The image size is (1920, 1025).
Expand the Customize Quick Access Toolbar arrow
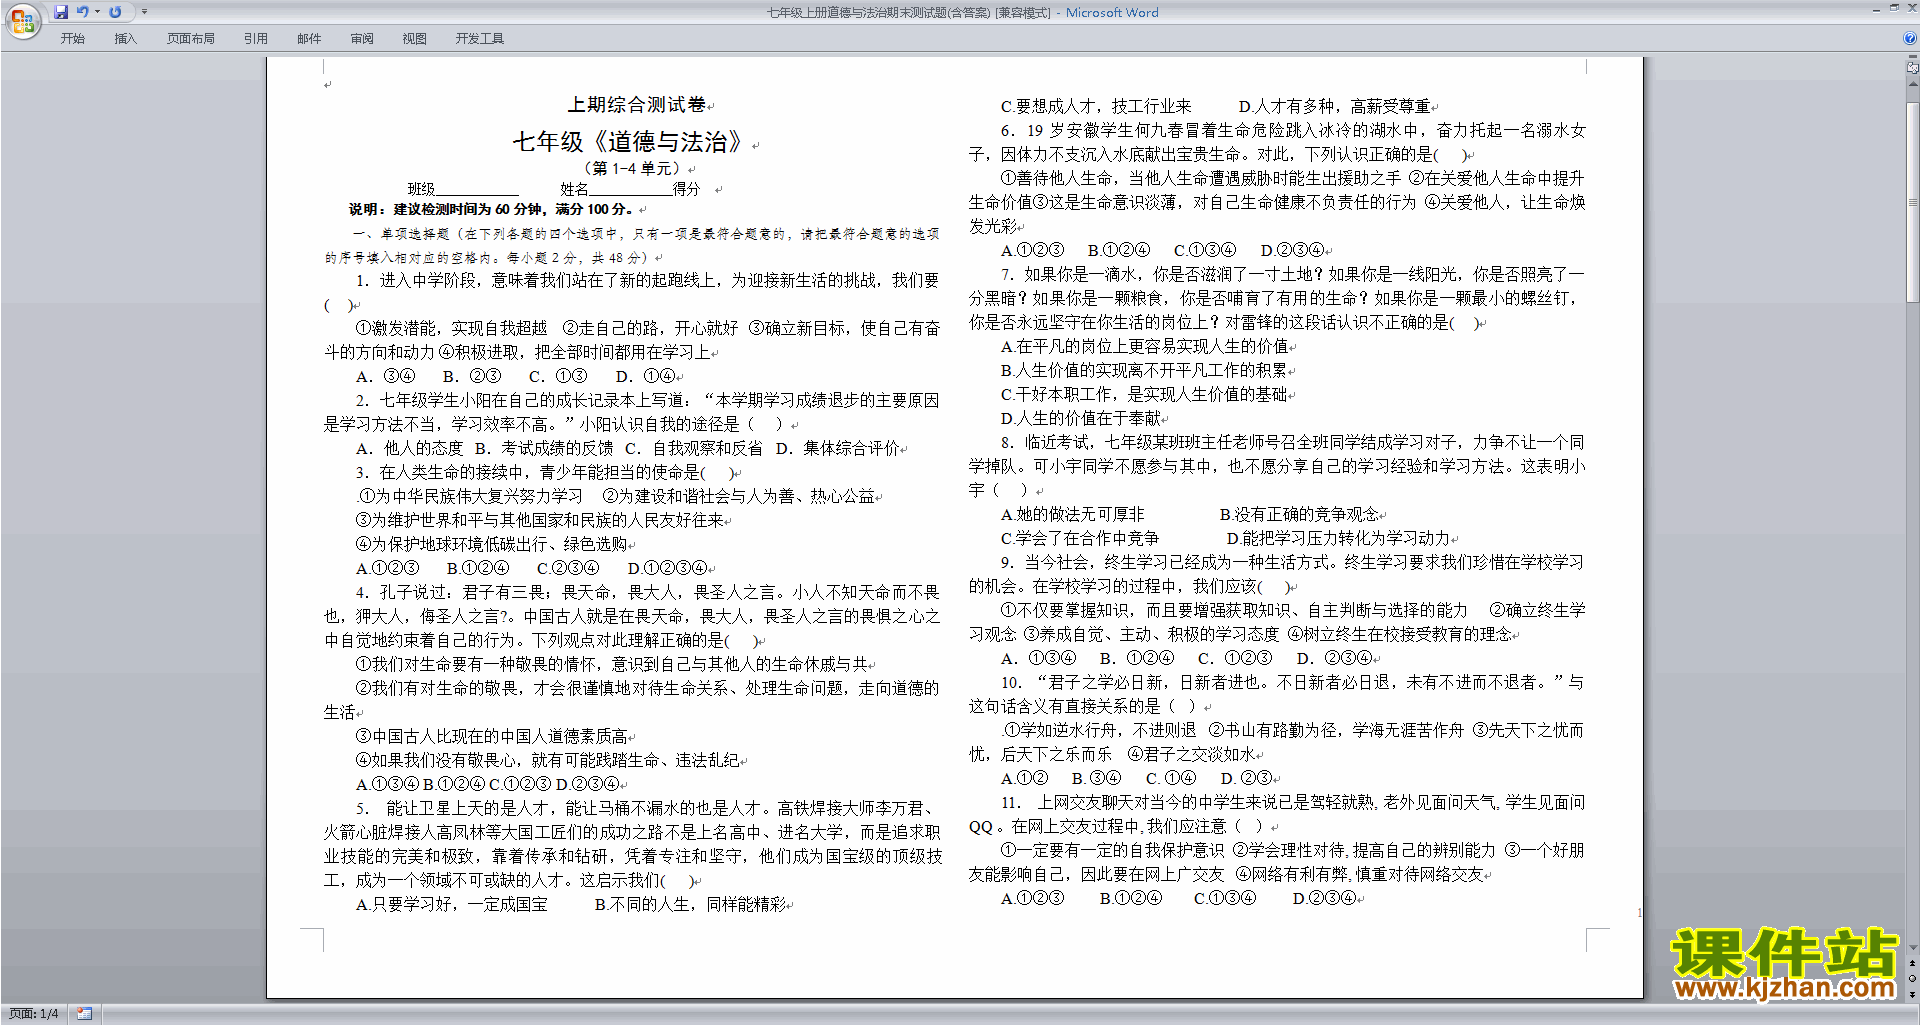(144, 12)
